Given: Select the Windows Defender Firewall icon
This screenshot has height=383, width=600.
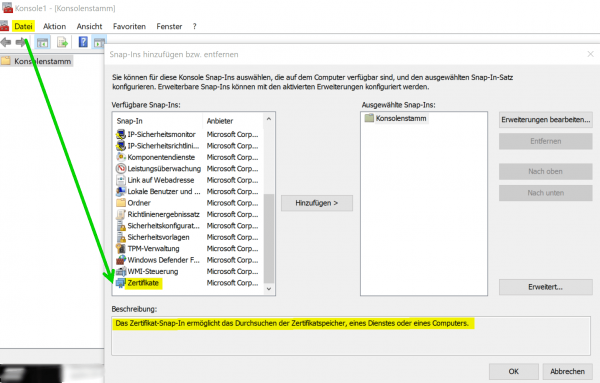Looking at the screenshot, I should pyautogui.click(x=121, y=260).
